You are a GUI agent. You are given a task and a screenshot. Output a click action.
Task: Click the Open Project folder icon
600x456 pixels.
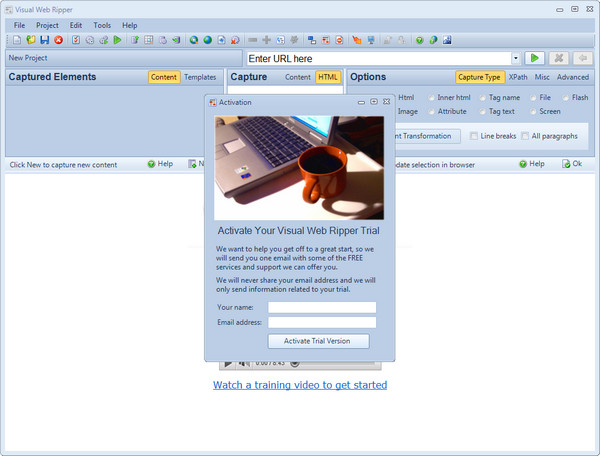(x=31, y=40)
